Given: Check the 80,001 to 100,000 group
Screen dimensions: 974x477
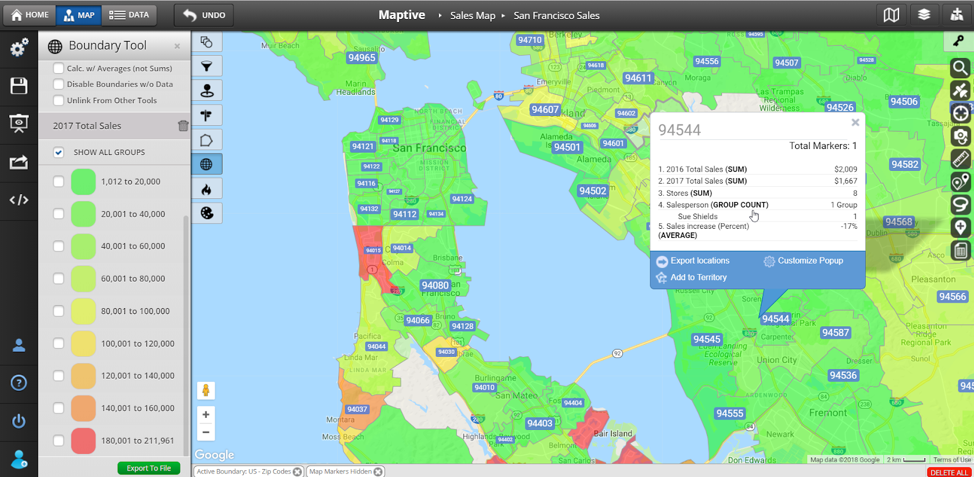Looking at the screenshot, I should tap(58, 311).
